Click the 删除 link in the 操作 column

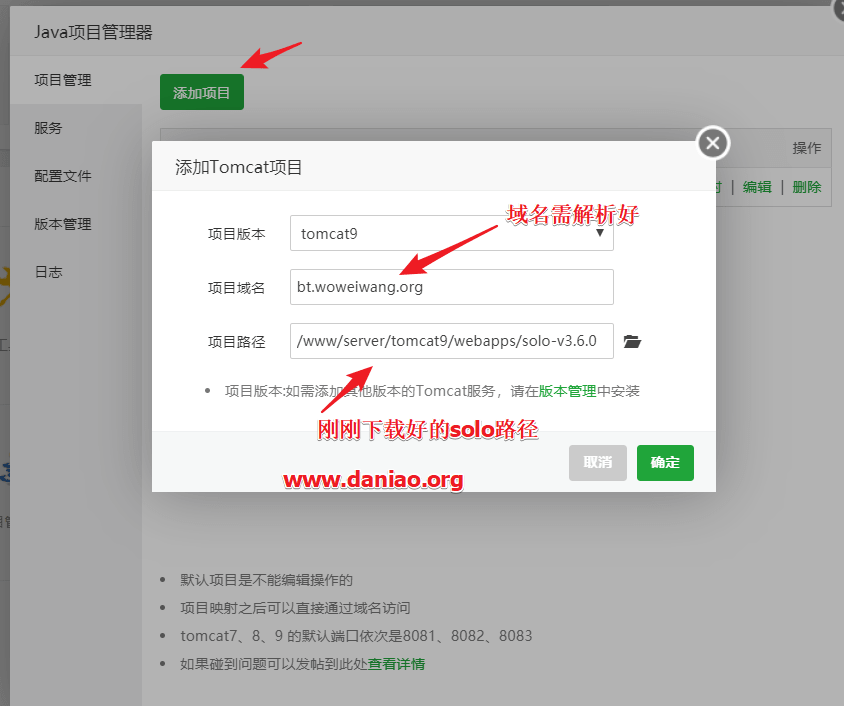[x=806, y=187]
